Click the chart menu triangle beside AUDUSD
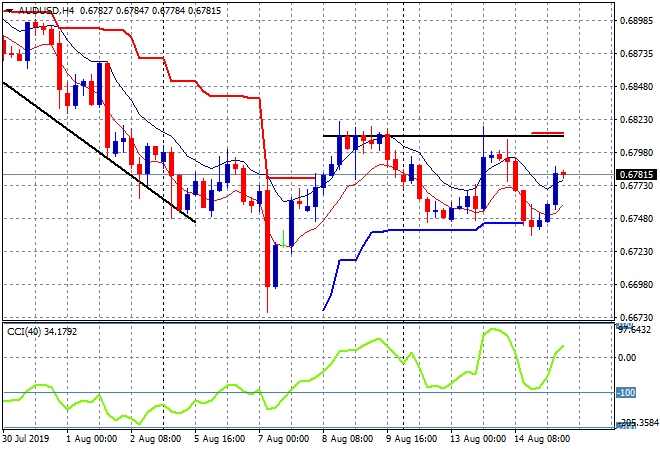 (9, 11)
